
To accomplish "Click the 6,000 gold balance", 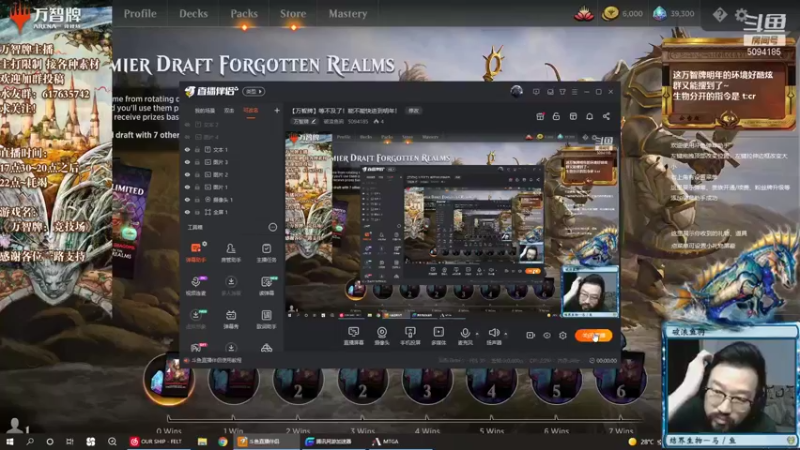I will 622,14.
